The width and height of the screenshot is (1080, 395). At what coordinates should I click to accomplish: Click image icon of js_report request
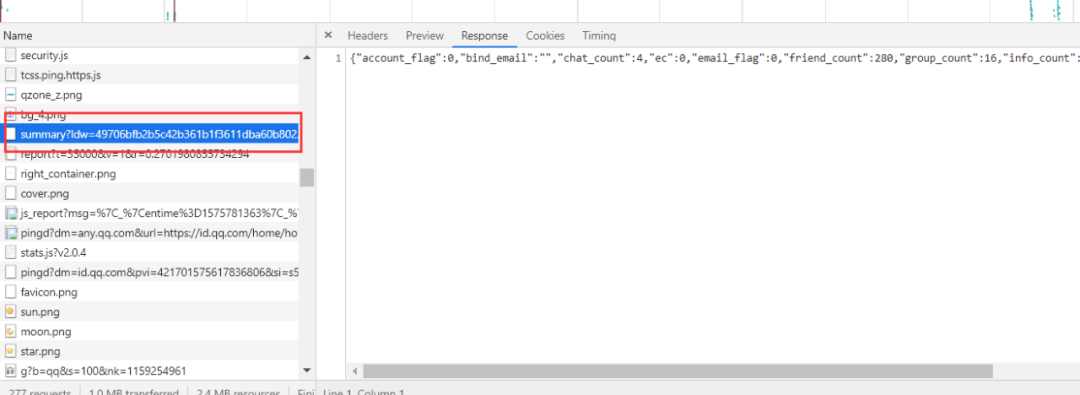(x=10, y=213)
